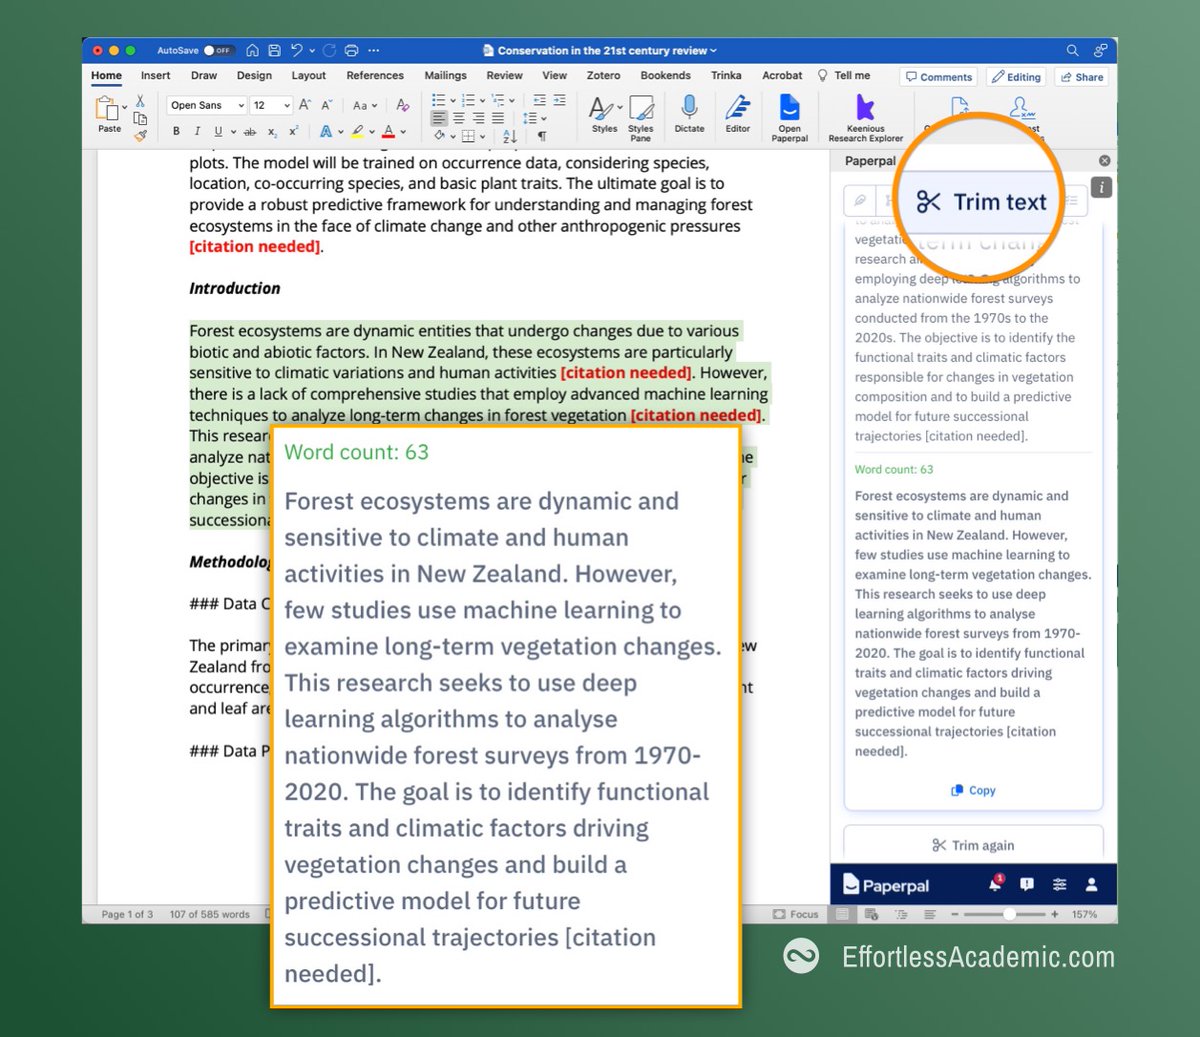Open the font color dropdown arrow

click(x=403, y=131)
